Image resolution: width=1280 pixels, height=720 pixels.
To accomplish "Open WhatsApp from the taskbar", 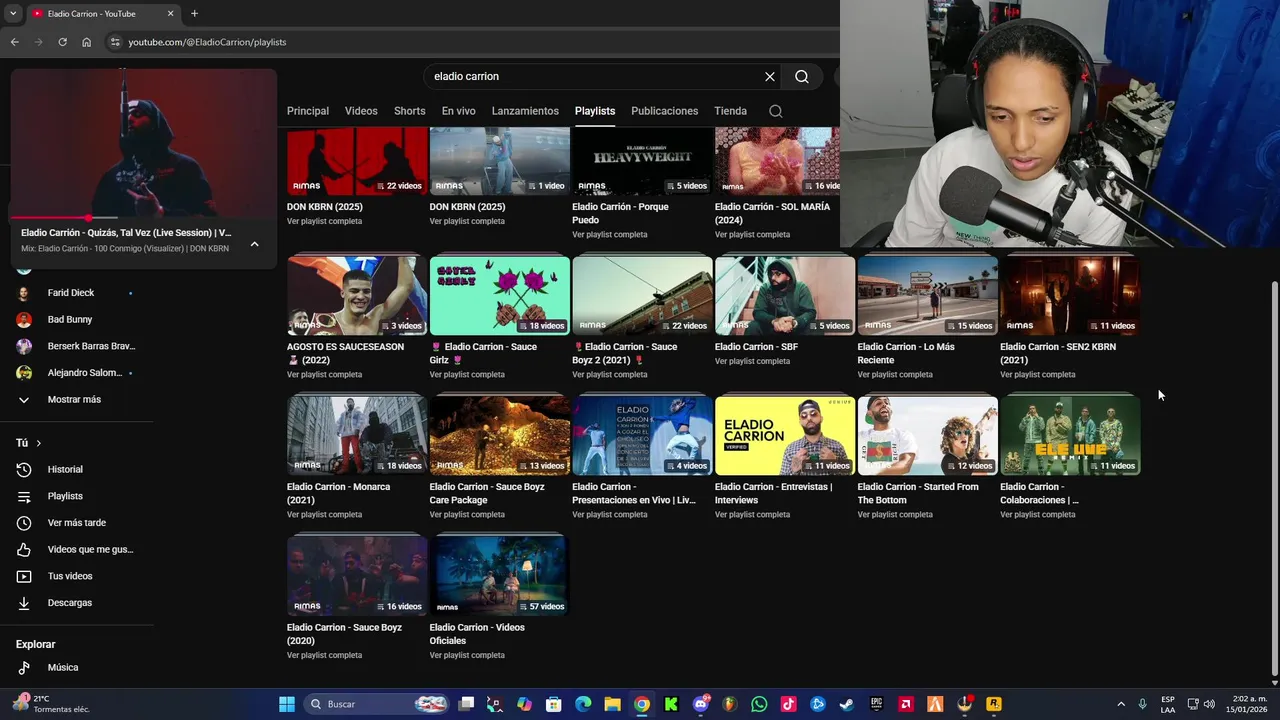I will click(x=759, y=704).
